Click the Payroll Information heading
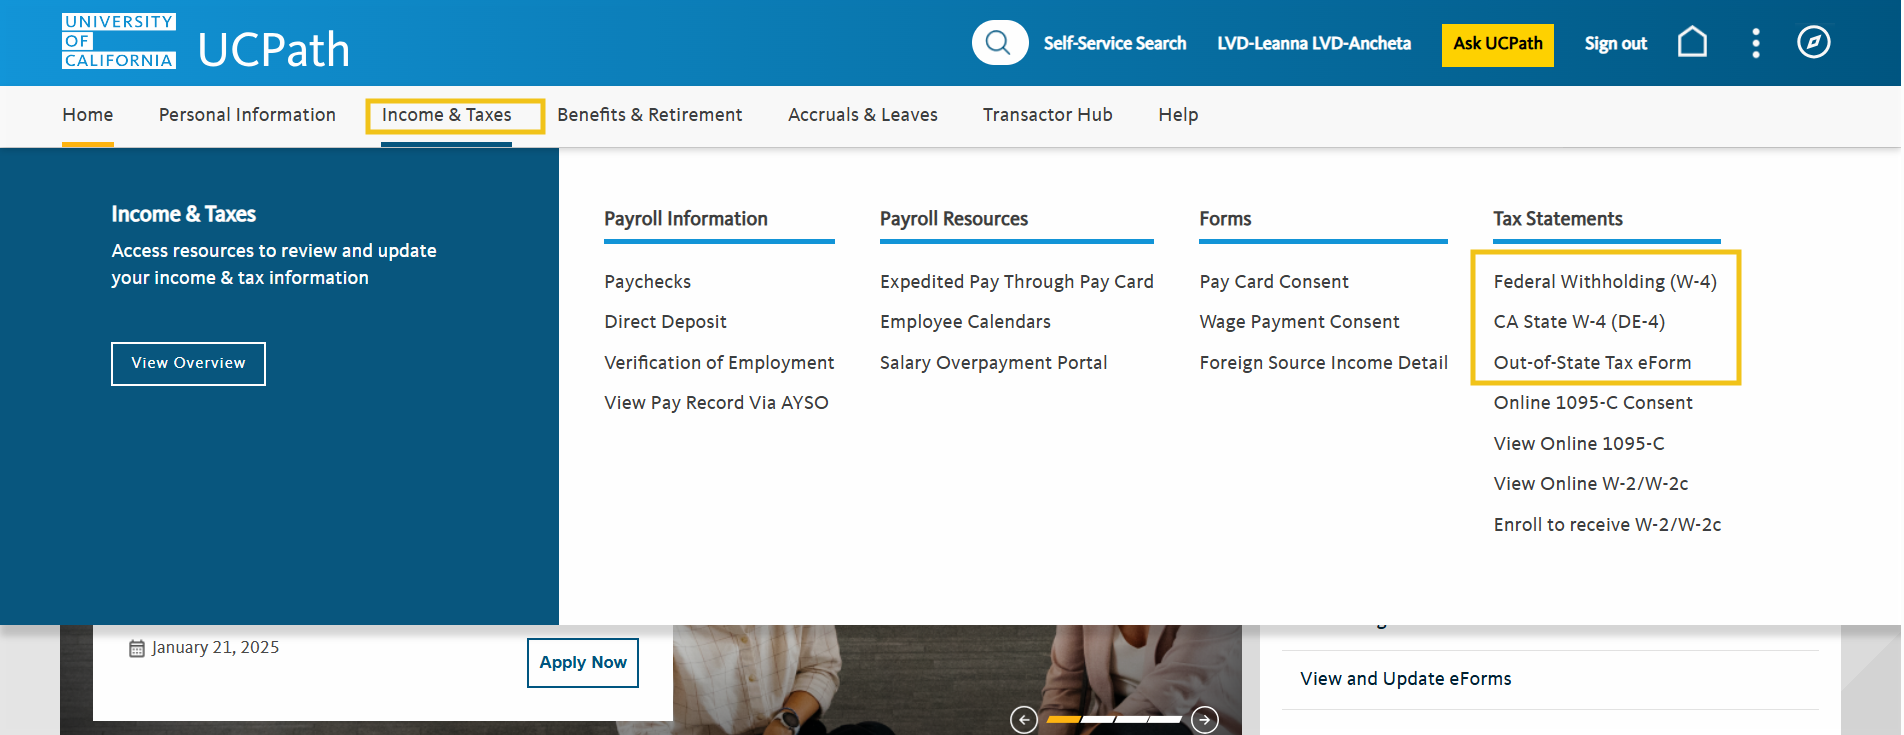Screen dimensions: 1904x735 pyautogui.click(x=686, y=219)
